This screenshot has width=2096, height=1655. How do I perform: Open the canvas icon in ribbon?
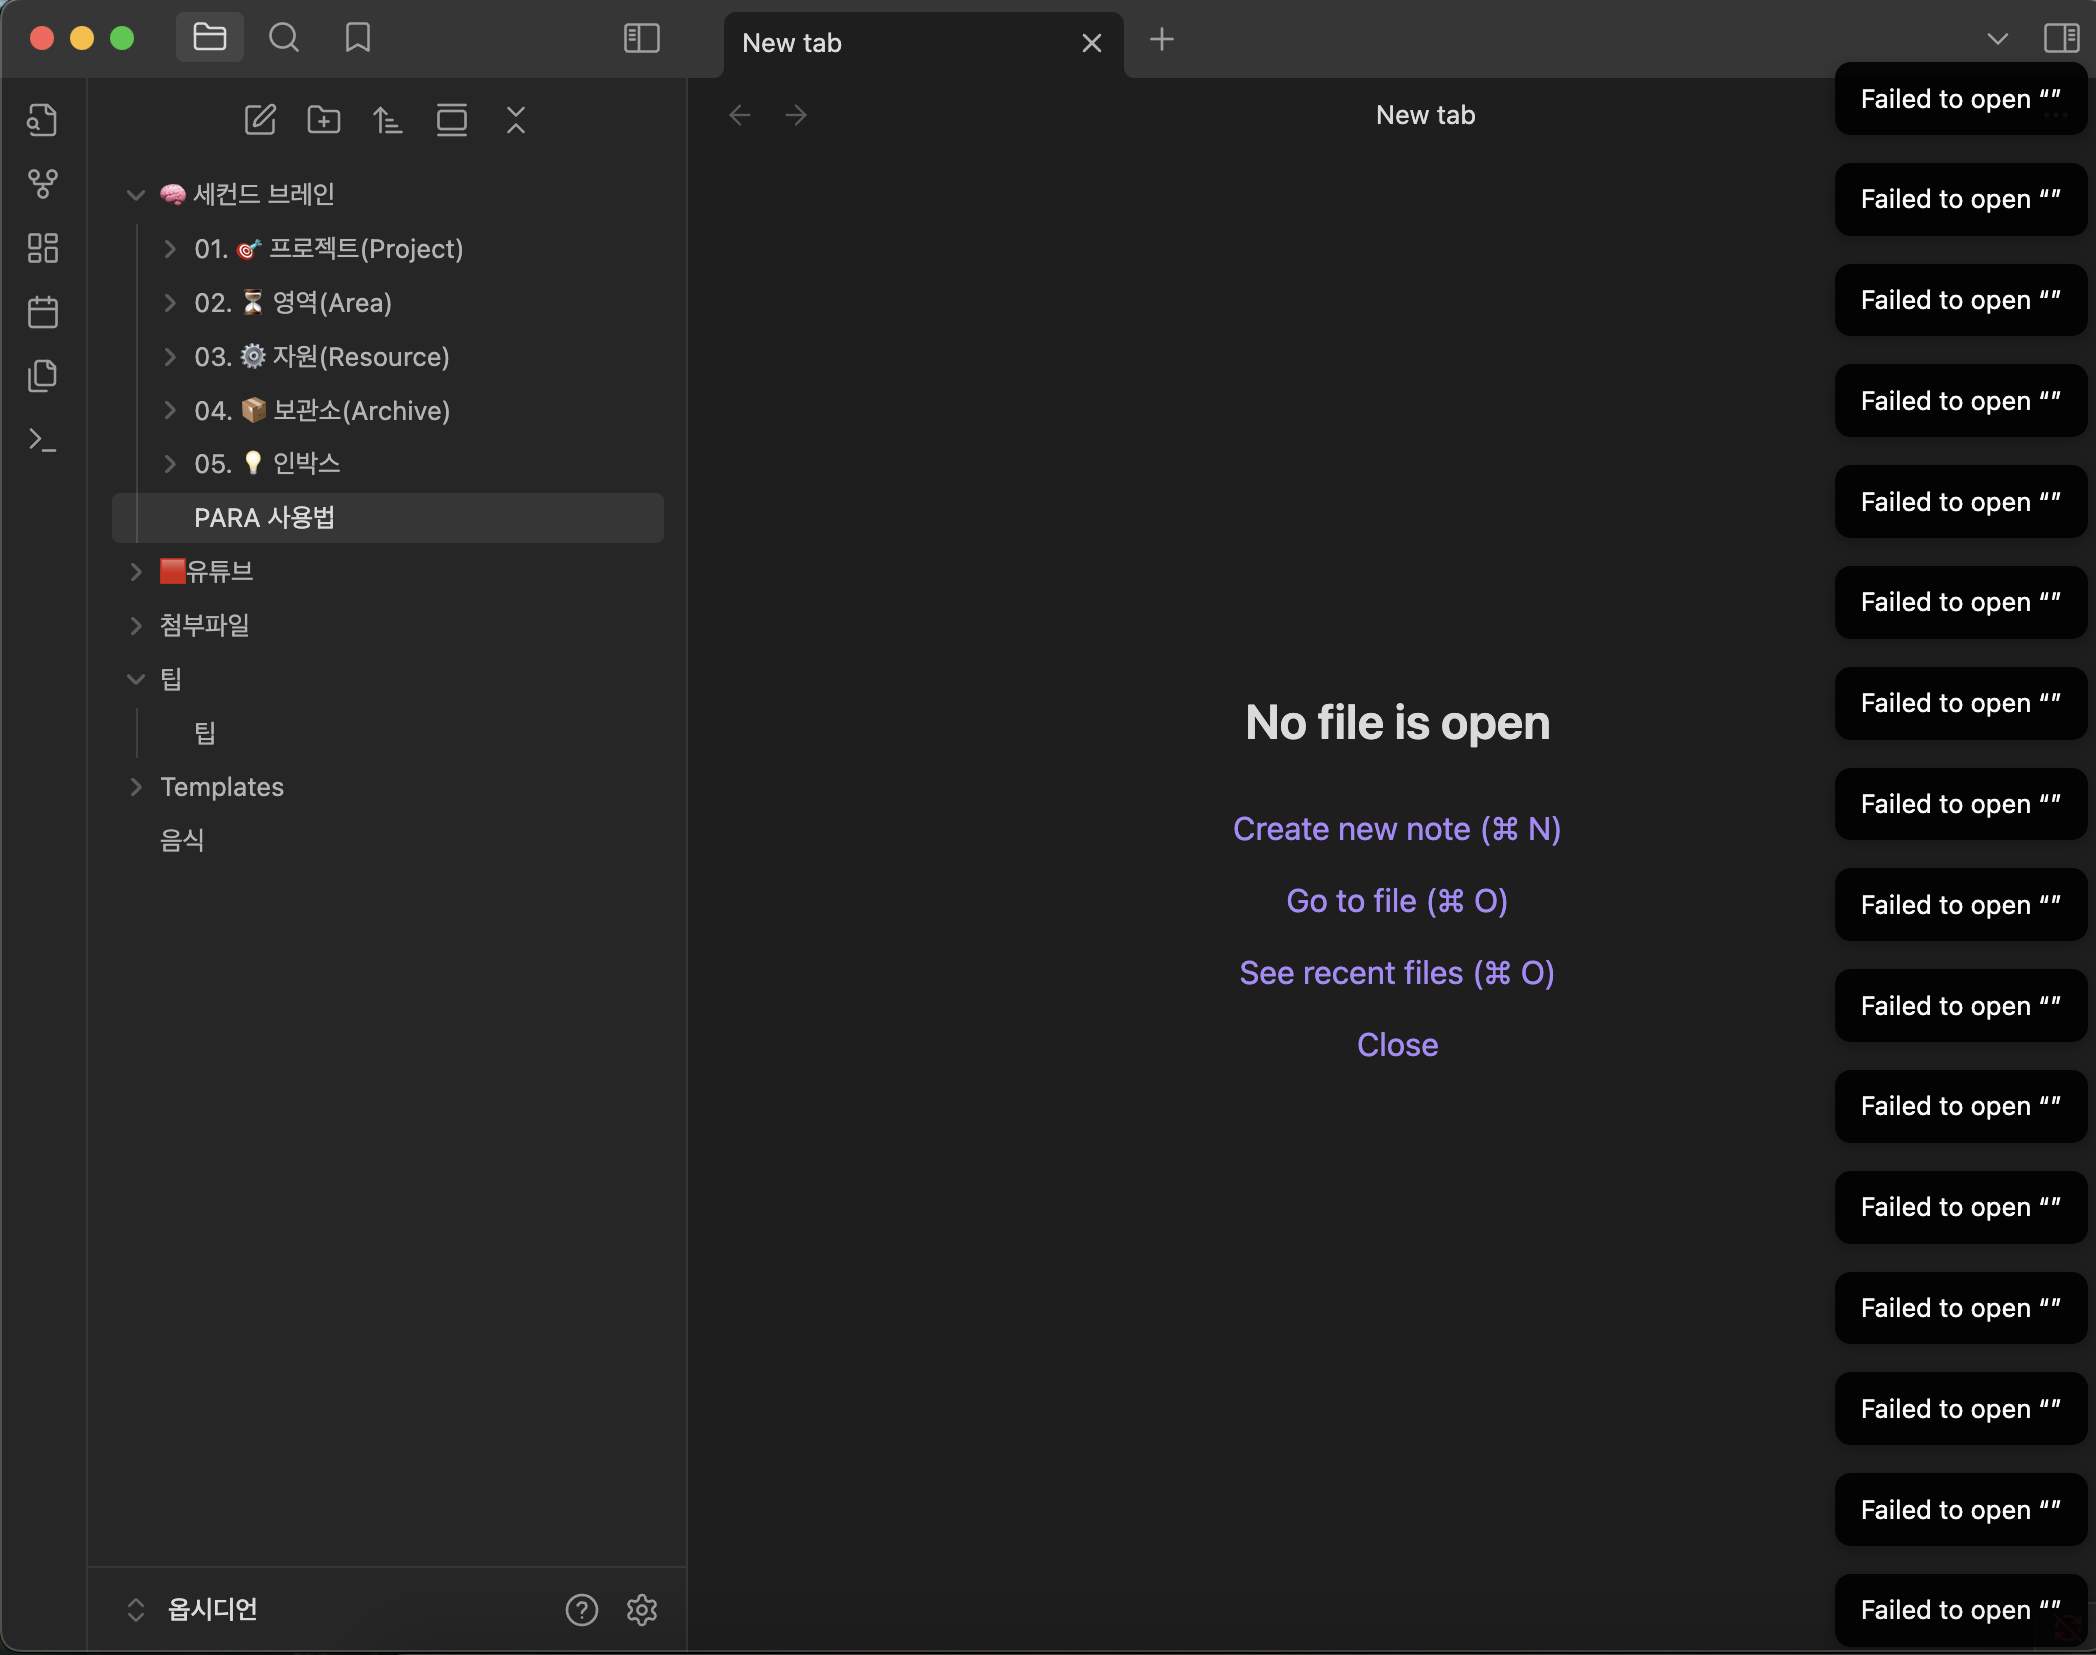[x=42, y=248]
